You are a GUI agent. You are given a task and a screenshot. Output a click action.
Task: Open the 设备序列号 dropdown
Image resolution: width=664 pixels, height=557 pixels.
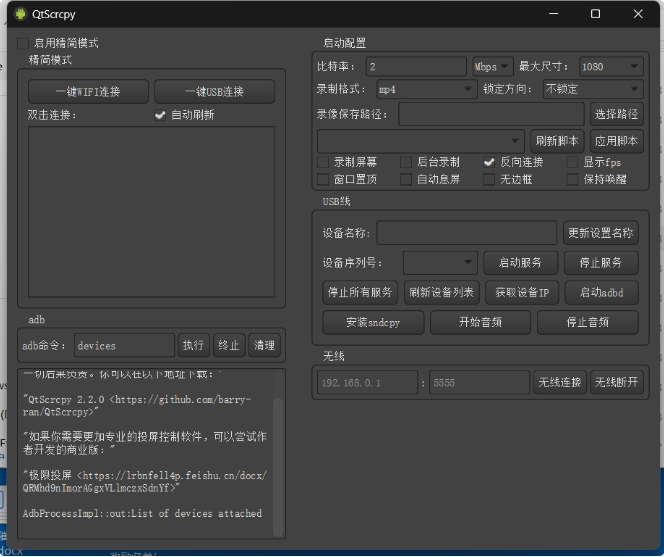click(x=440, y=263)
